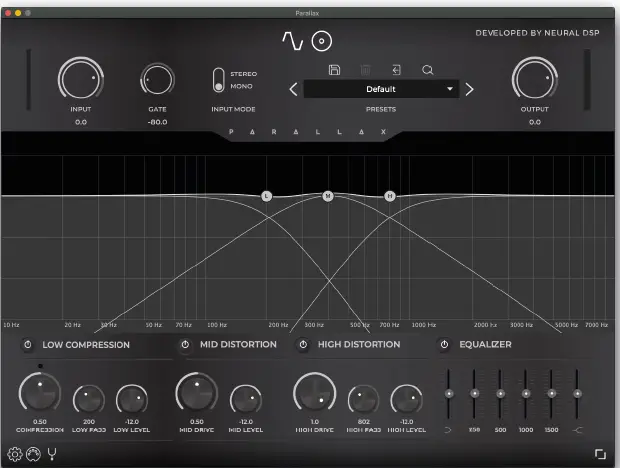Click the Low Pass knob
Screen dimensions: 620x468
coord(89,400)
